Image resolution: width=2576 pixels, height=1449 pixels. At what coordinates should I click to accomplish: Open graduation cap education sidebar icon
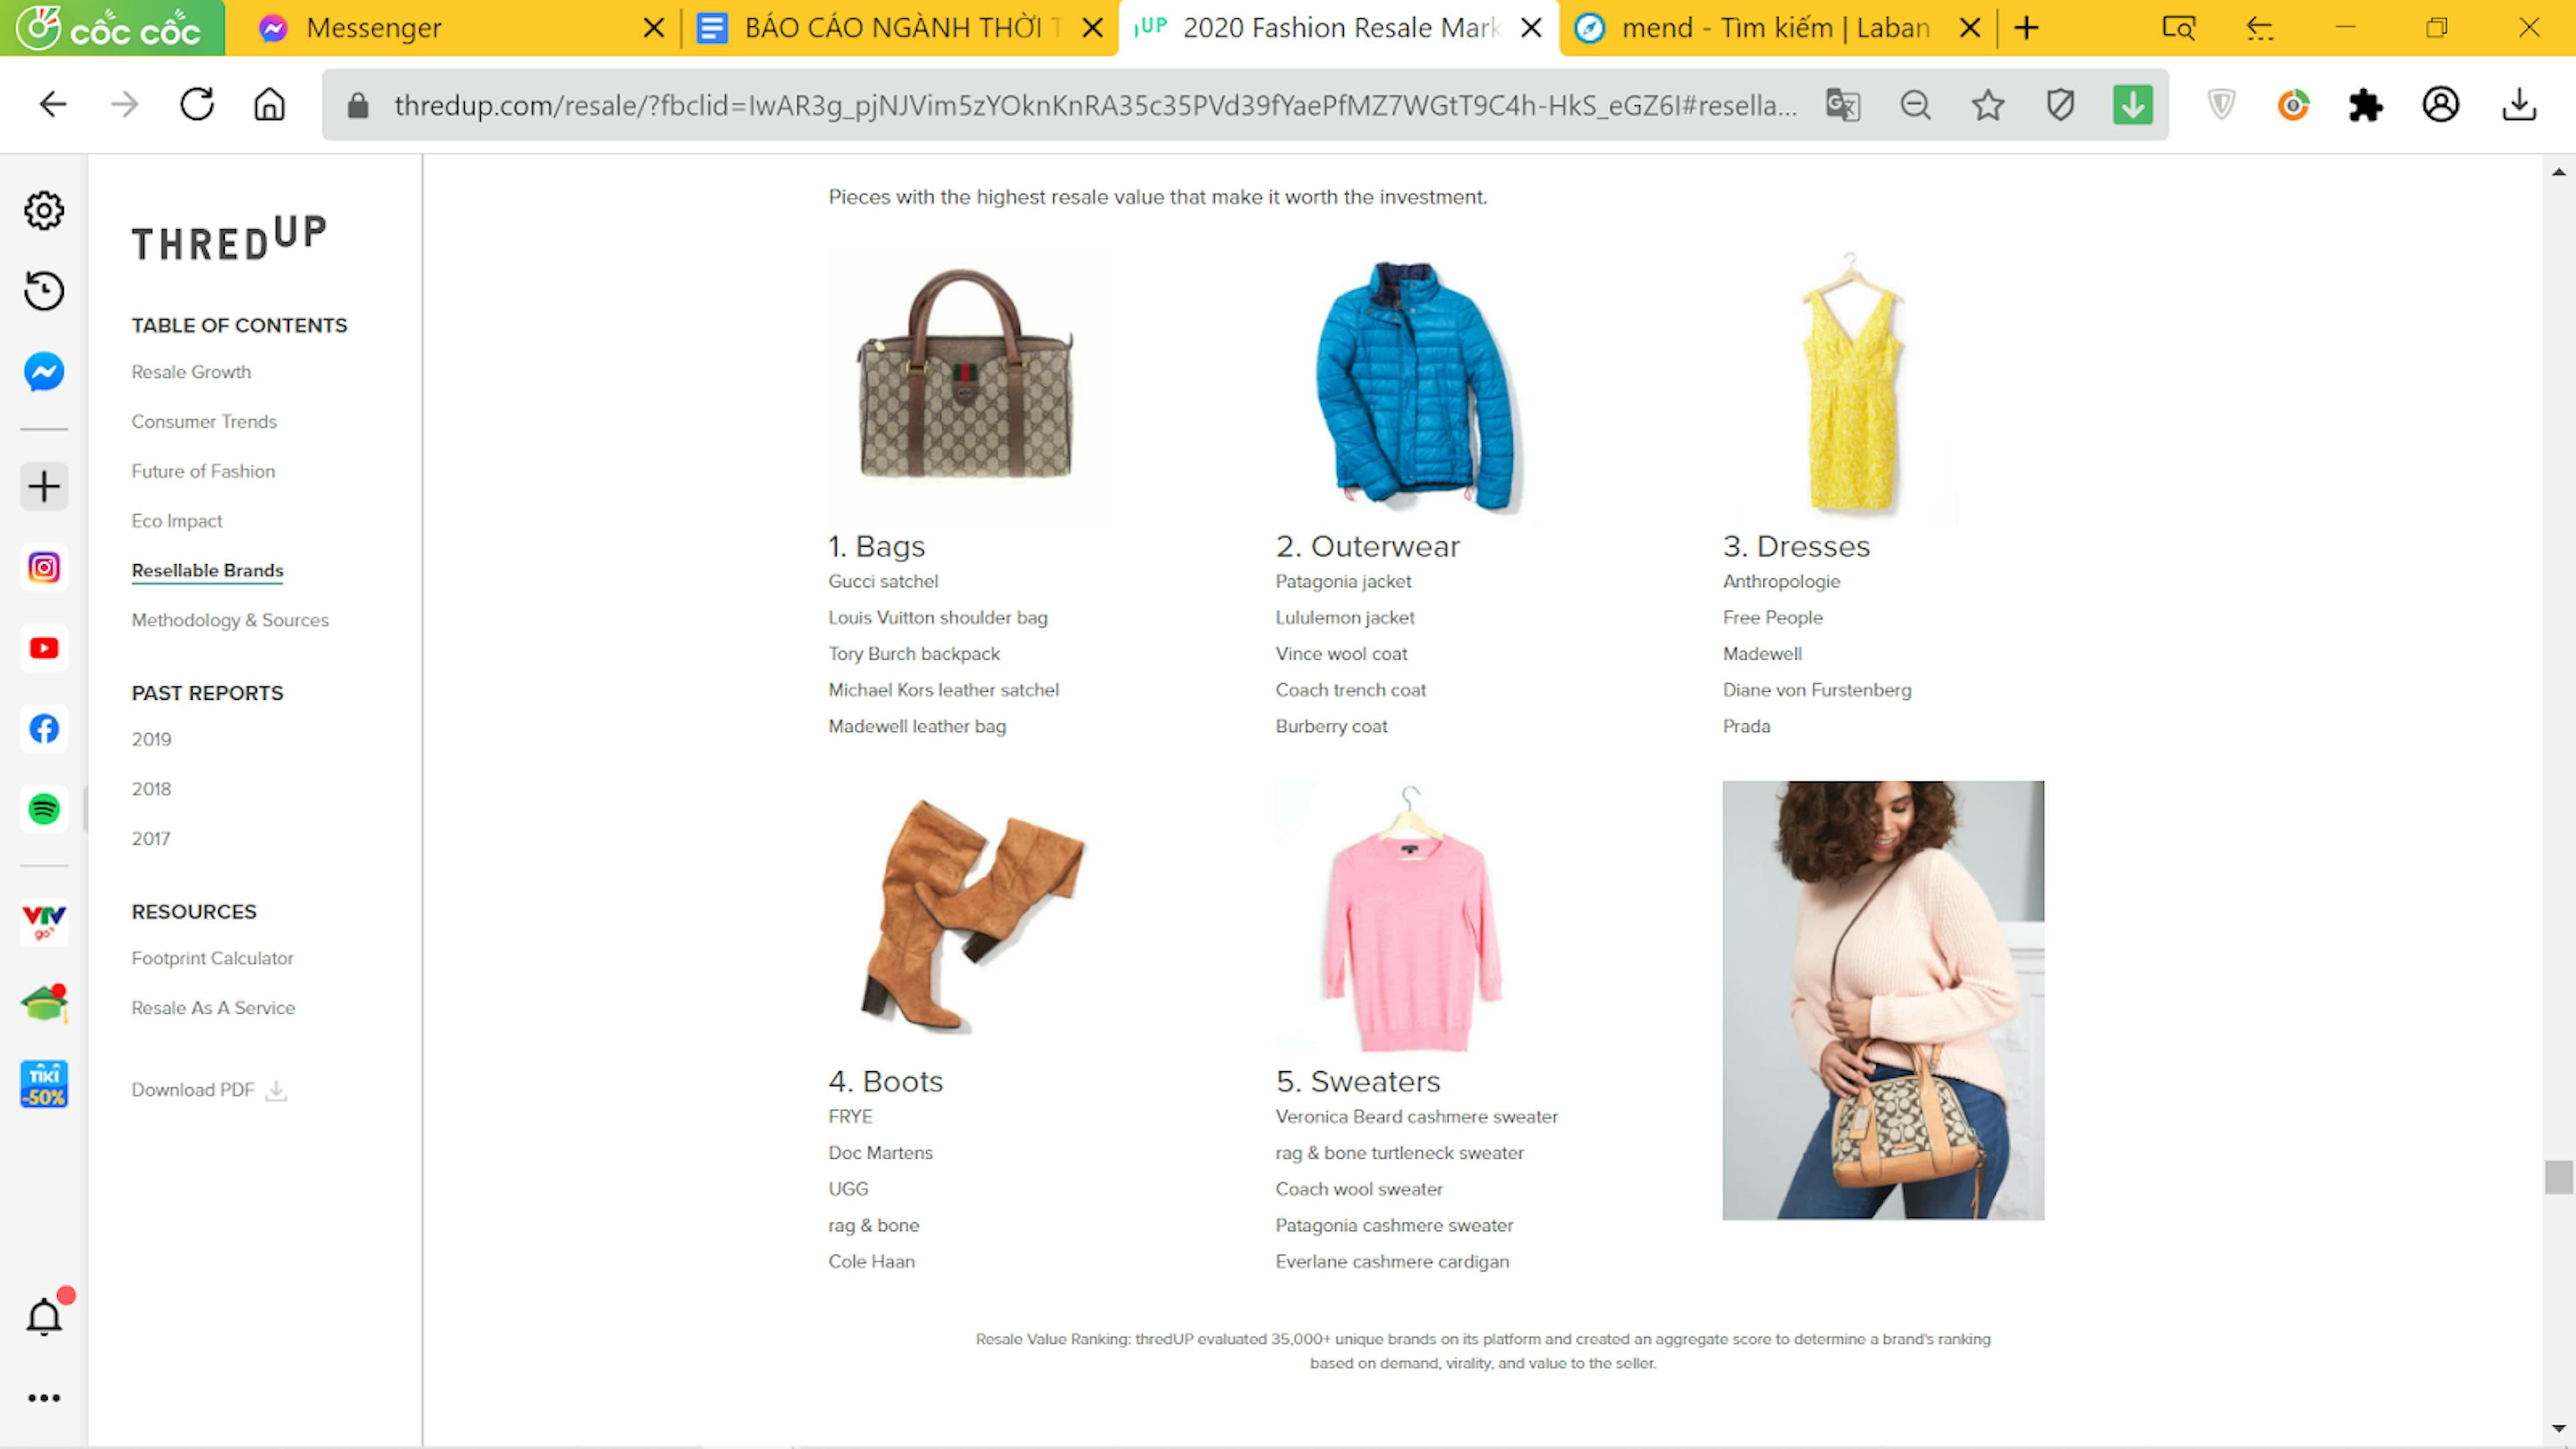44,1003
